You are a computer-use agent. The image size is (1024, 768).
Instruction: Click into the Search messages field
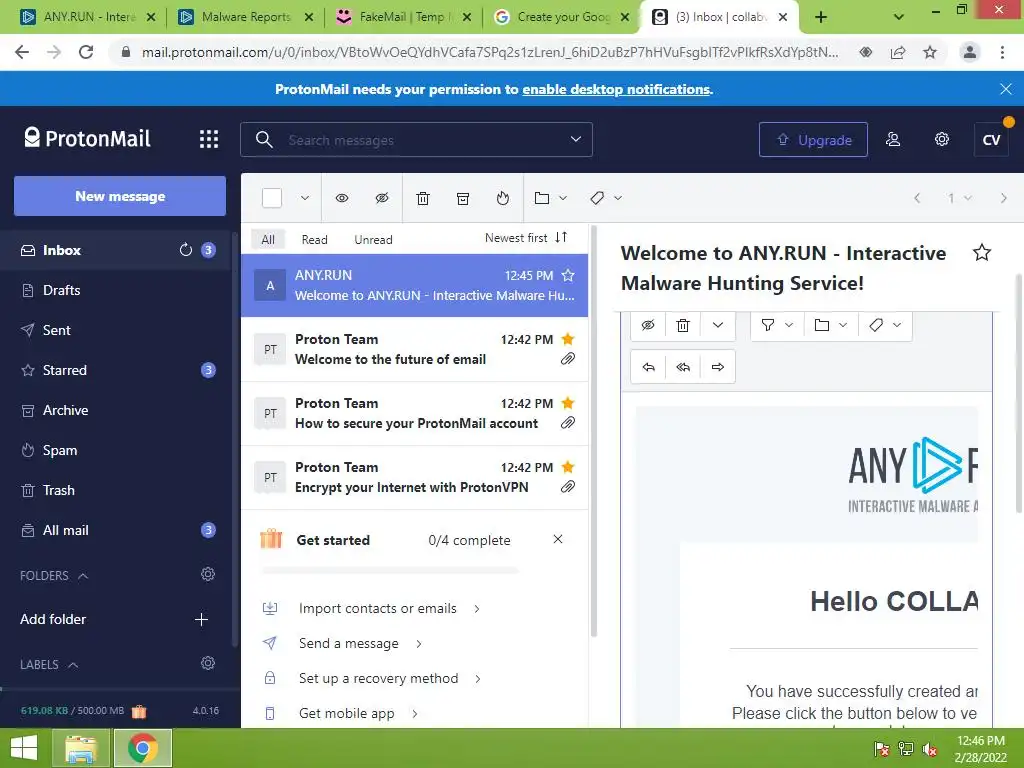click(x=418, y=140)
